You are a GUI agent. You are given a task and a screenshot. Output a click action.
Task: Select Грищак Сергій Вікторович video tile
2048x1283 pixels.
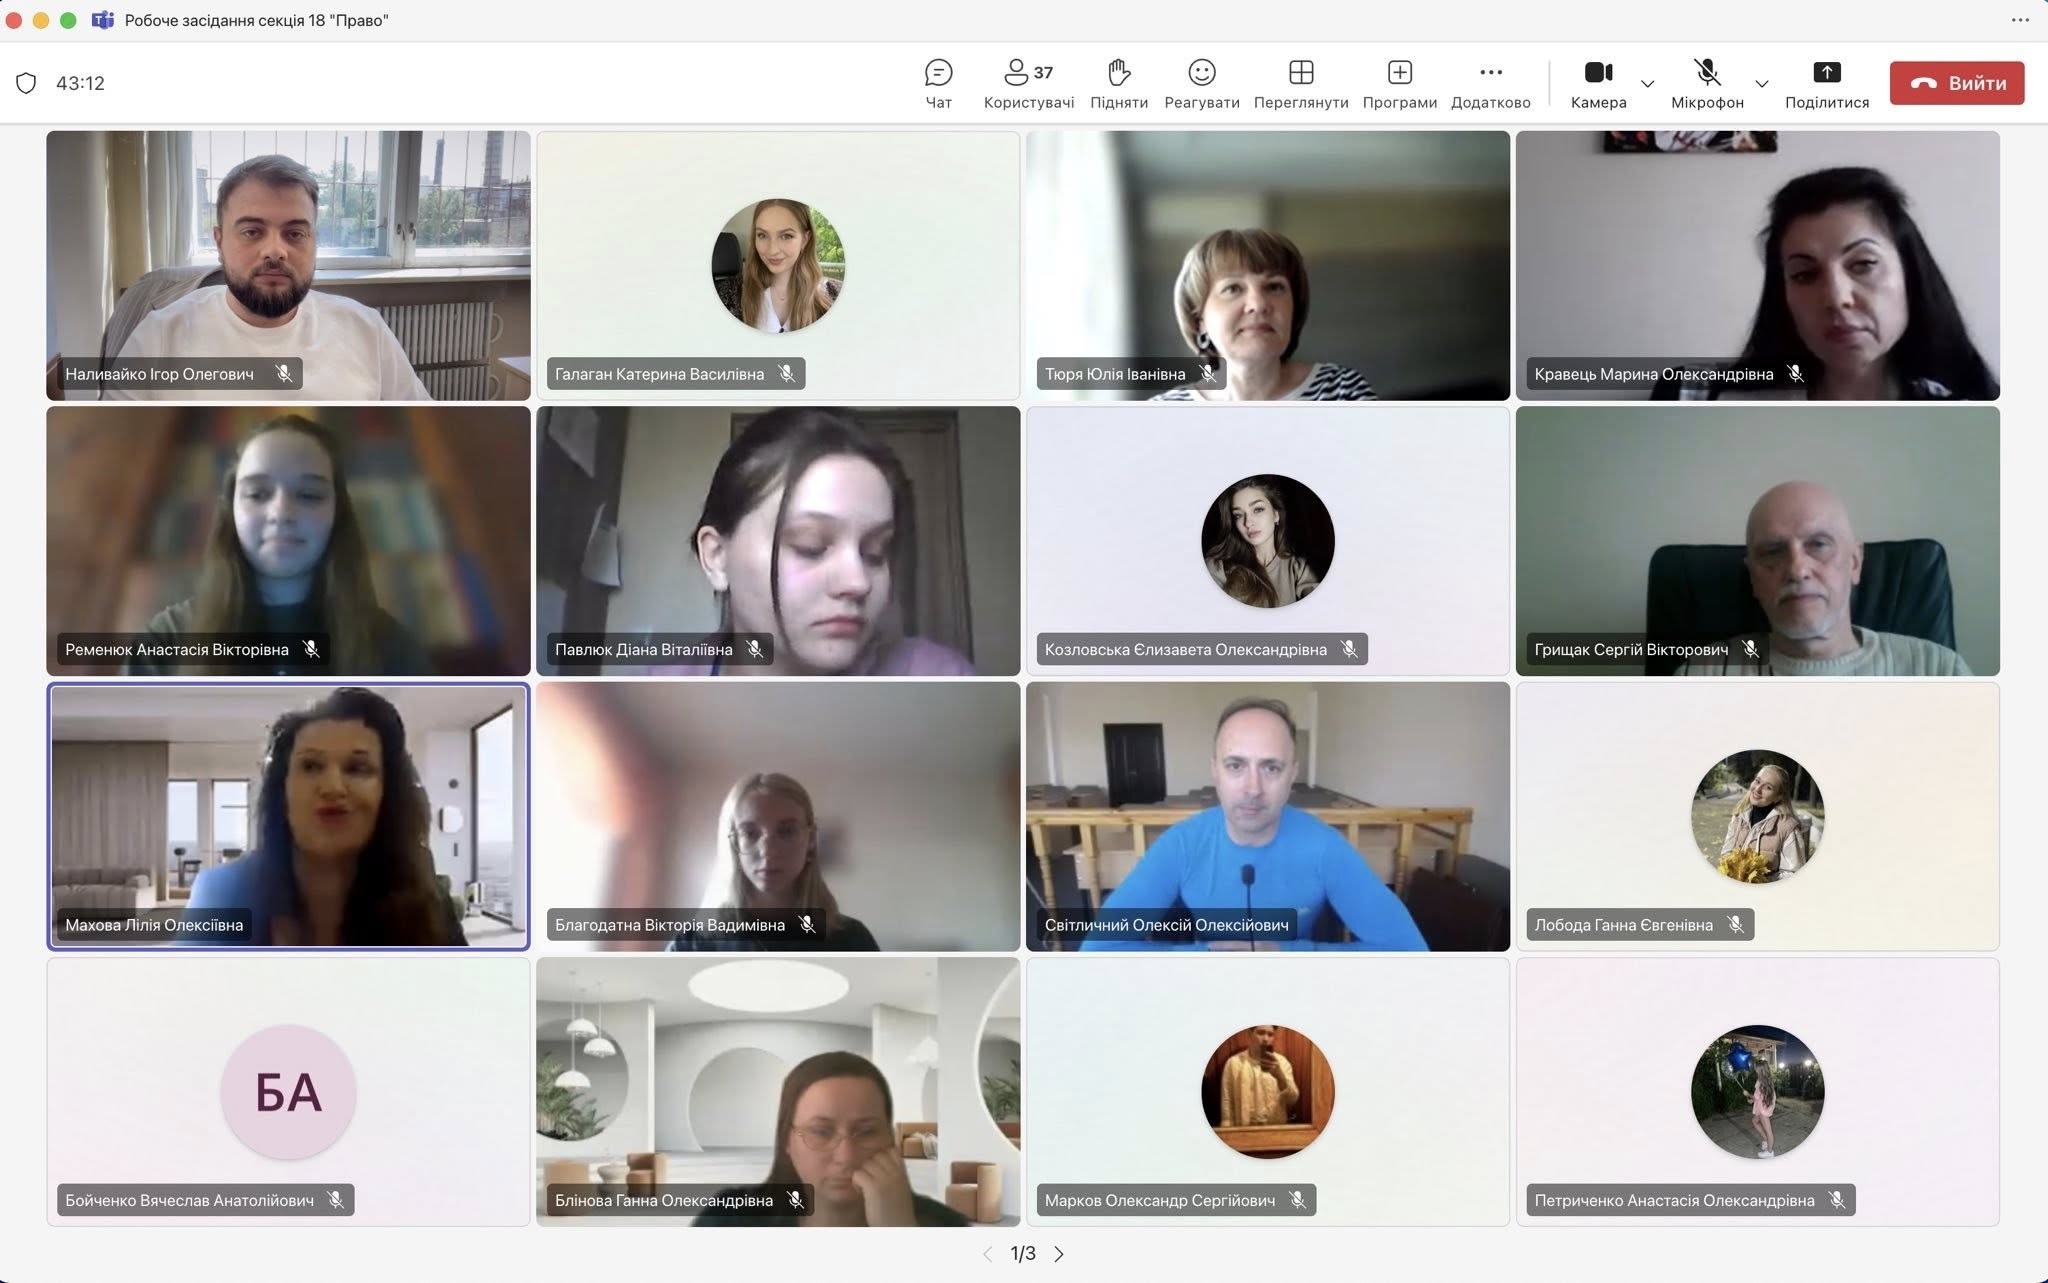point(1758,541)
